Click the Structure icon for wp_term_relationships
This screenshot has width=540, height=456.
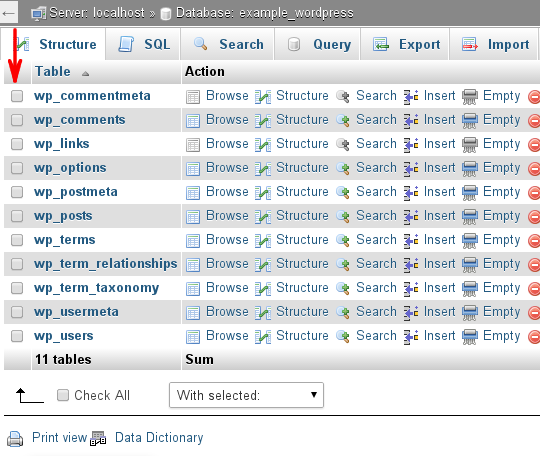tap(263, 265)
